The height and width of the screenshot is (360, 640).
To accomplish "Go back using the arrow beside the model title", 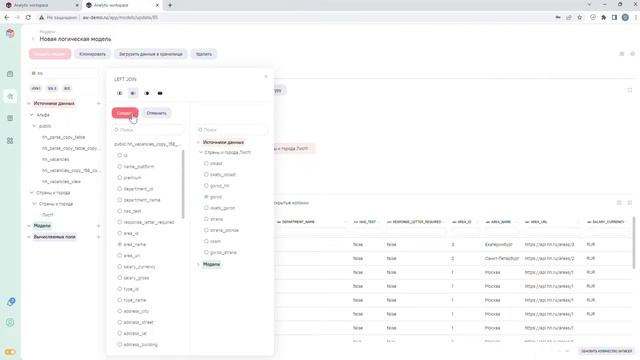I will [x=33, y=39].
